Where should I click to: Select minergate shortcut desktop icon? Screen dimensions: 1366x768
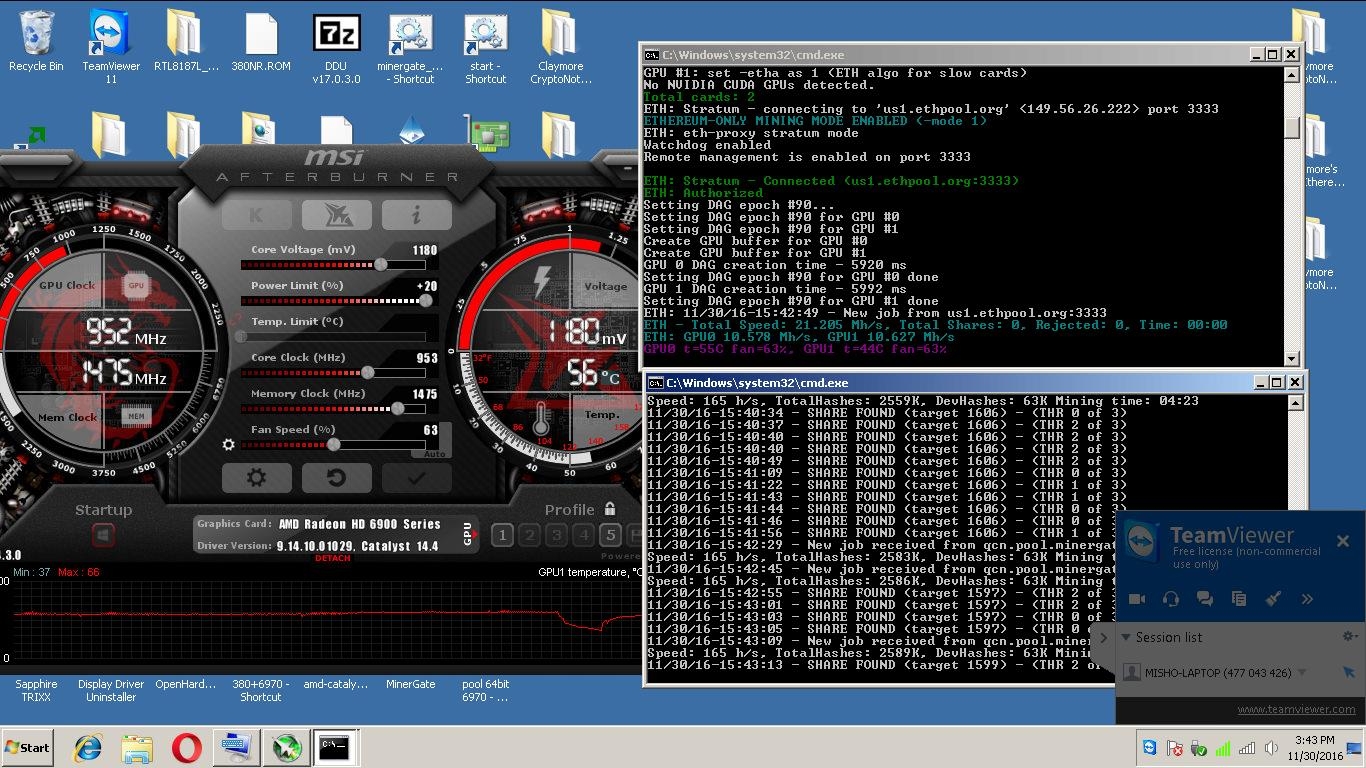point(410,49)
